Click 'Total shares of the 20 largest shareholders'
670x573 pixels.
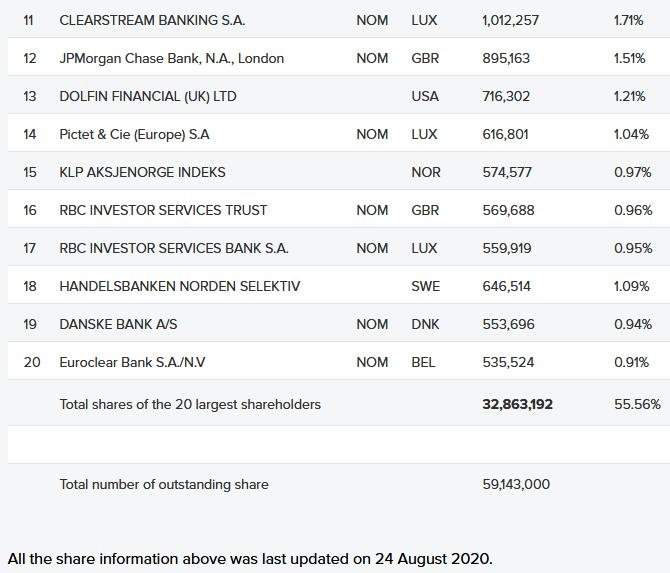pyautogui.click(x=190, y=404)
